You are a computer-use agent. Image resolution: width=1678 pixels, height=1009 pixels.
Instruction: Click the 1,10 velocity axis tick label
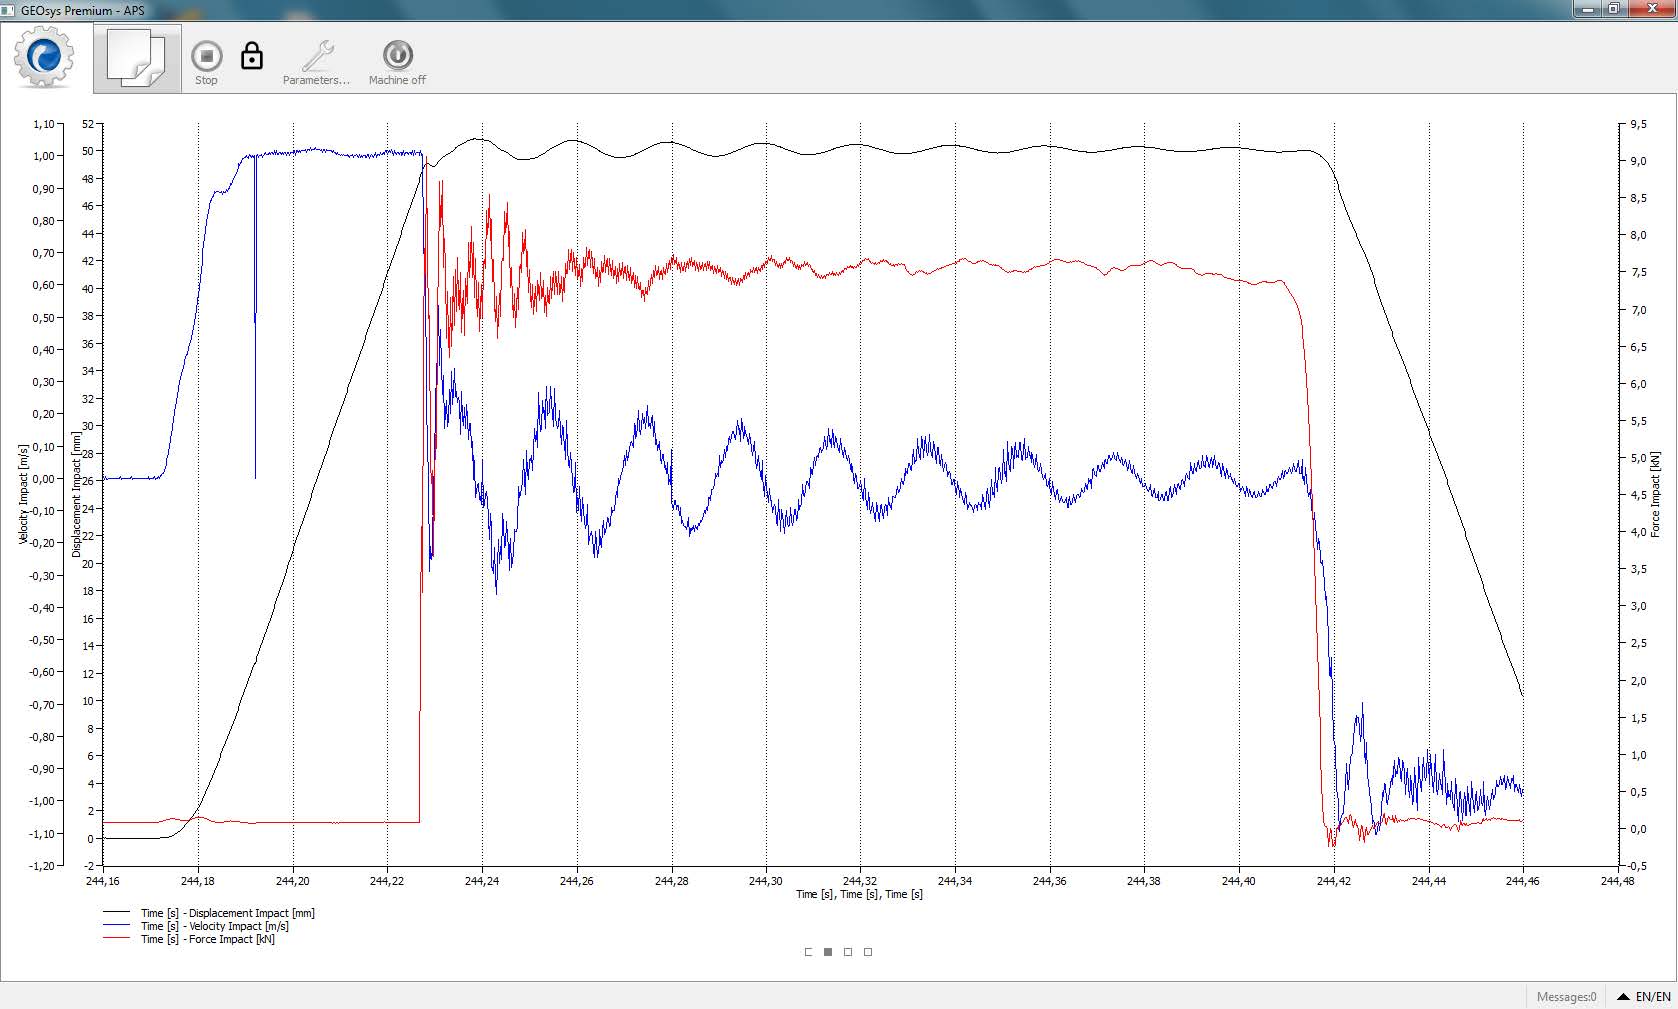(x=44, y=124)
